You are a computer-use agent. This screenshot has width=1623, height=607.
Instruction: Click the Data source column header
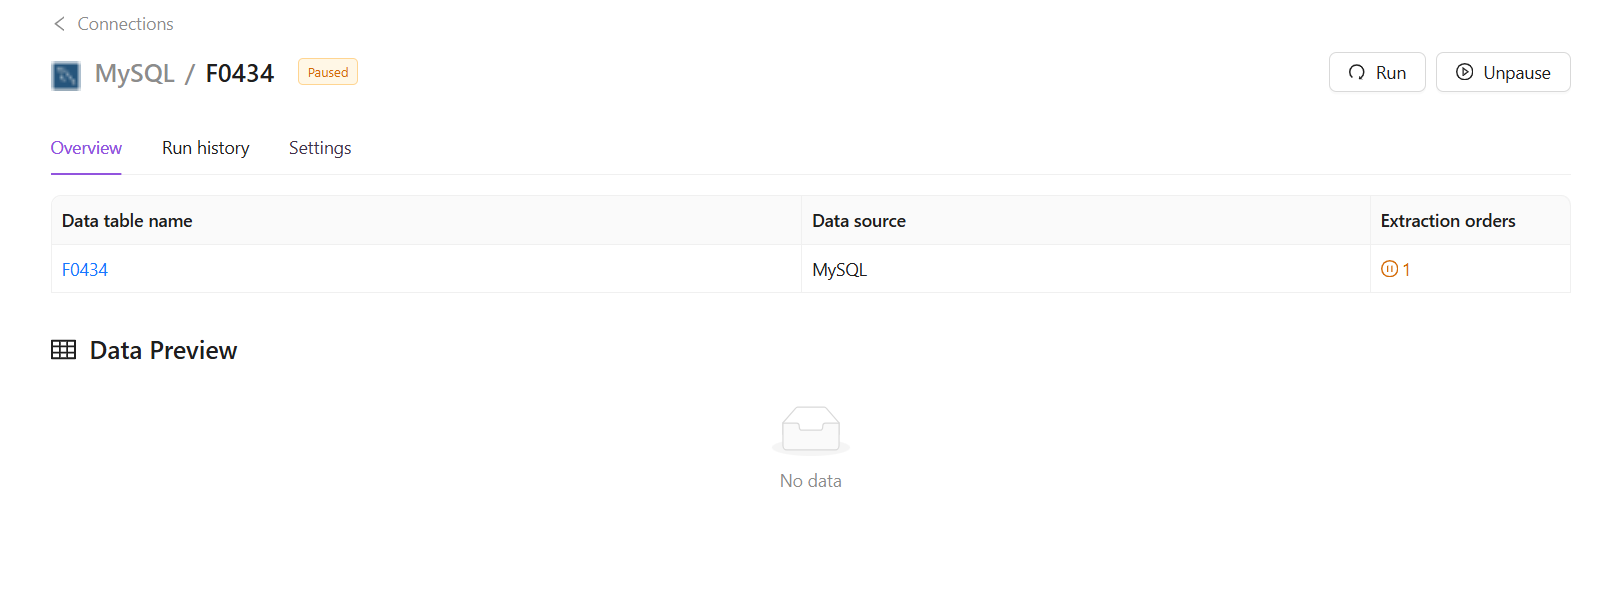pyautogui.click(x=859, y=221)
